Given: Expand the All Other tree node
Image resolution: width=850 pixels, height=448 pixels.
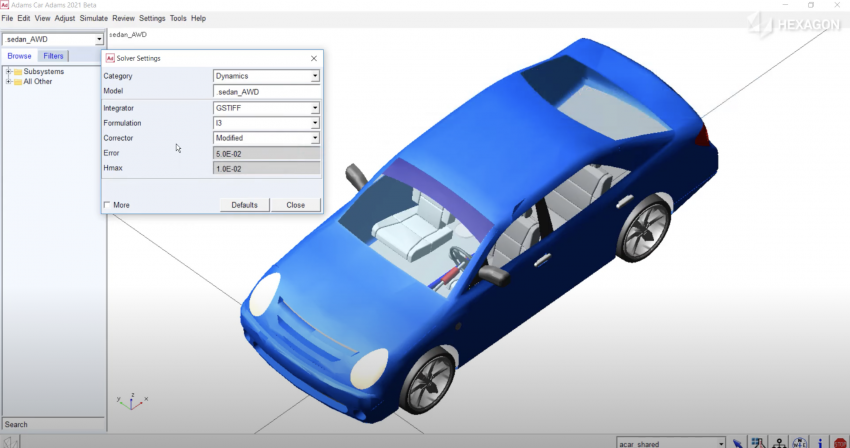Looking at the screenshot, I should pyautogui.click(x=8, y=81).
